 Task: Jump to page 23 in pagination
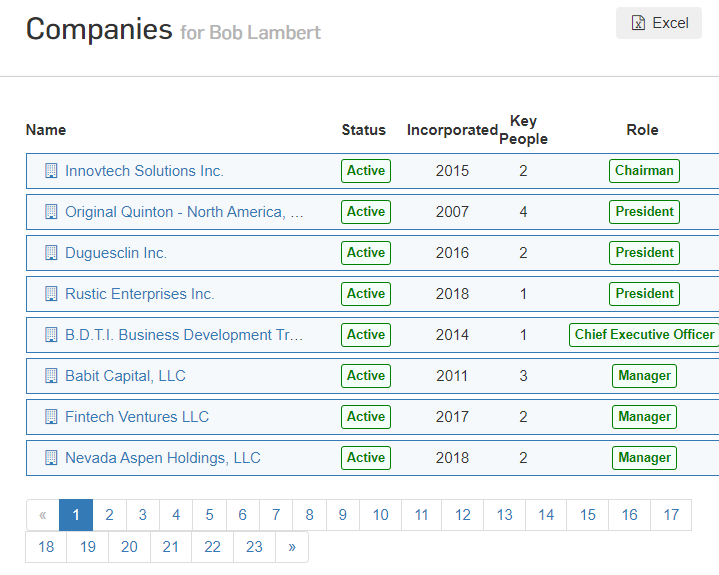click(x=254, y=547)
